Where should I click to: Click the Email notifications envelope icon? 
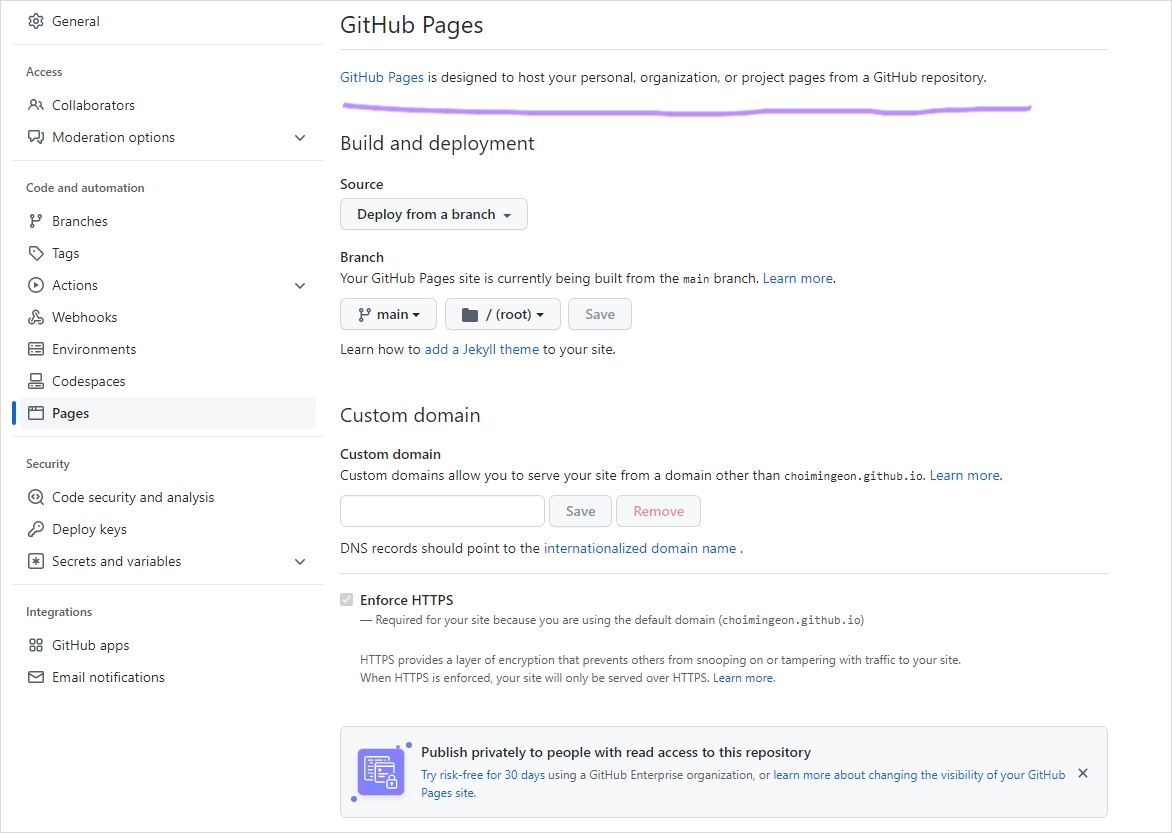tap(35, 677)
